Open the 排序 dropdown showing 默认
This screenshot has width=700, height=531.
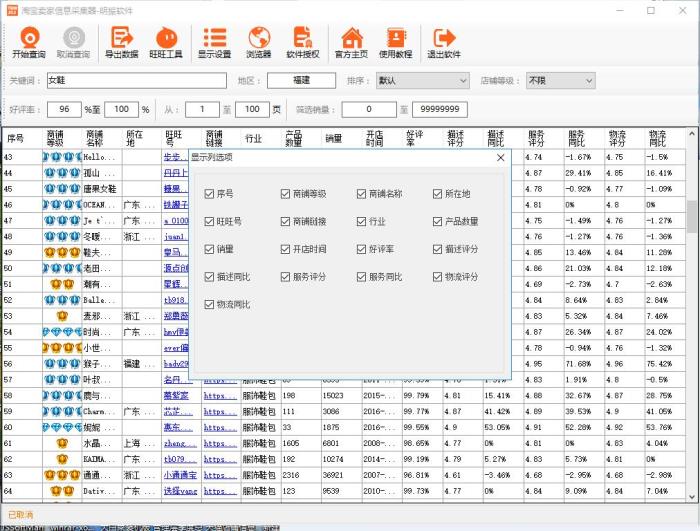pyautogui.click(x=422, y=81)
